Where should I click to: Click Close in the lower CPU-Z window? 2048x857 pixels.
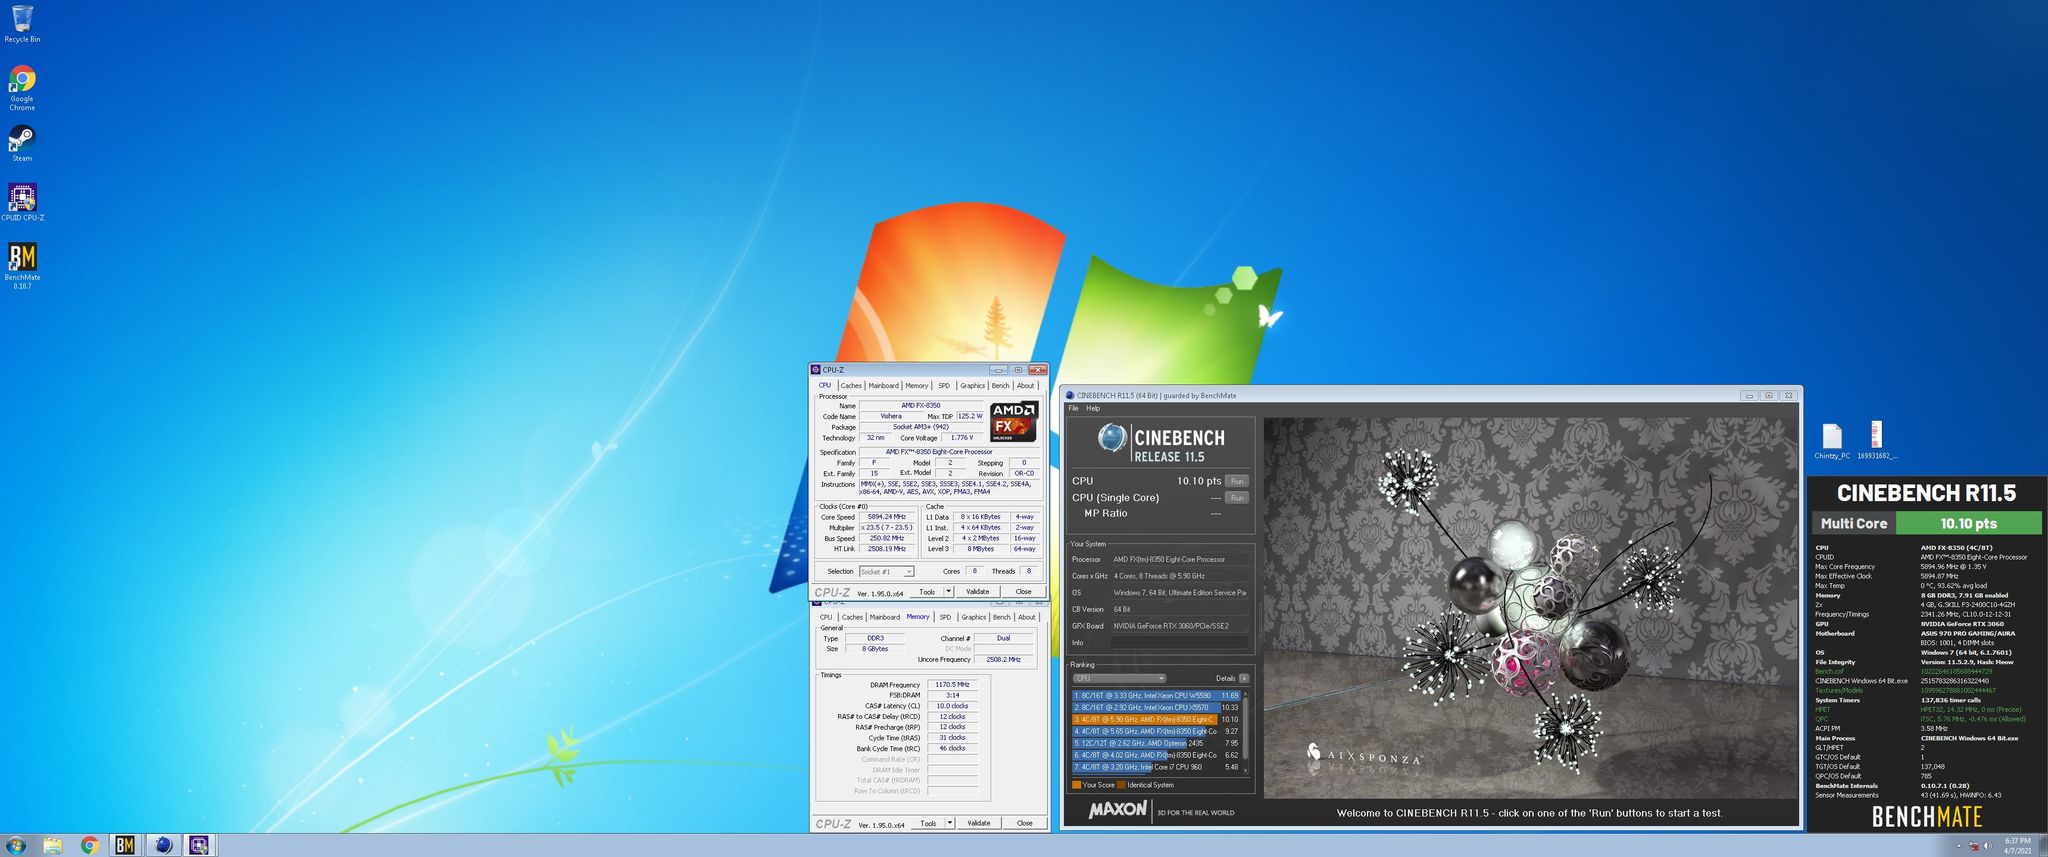pyautogui.click(x=1024, y=823)
